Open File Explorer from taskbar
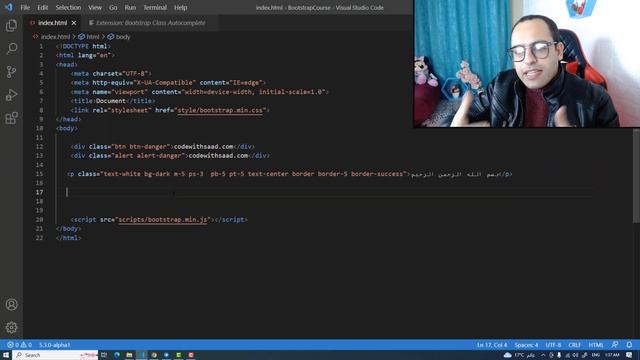The height and width of the screenshot is (360, 640). [129, 355]
